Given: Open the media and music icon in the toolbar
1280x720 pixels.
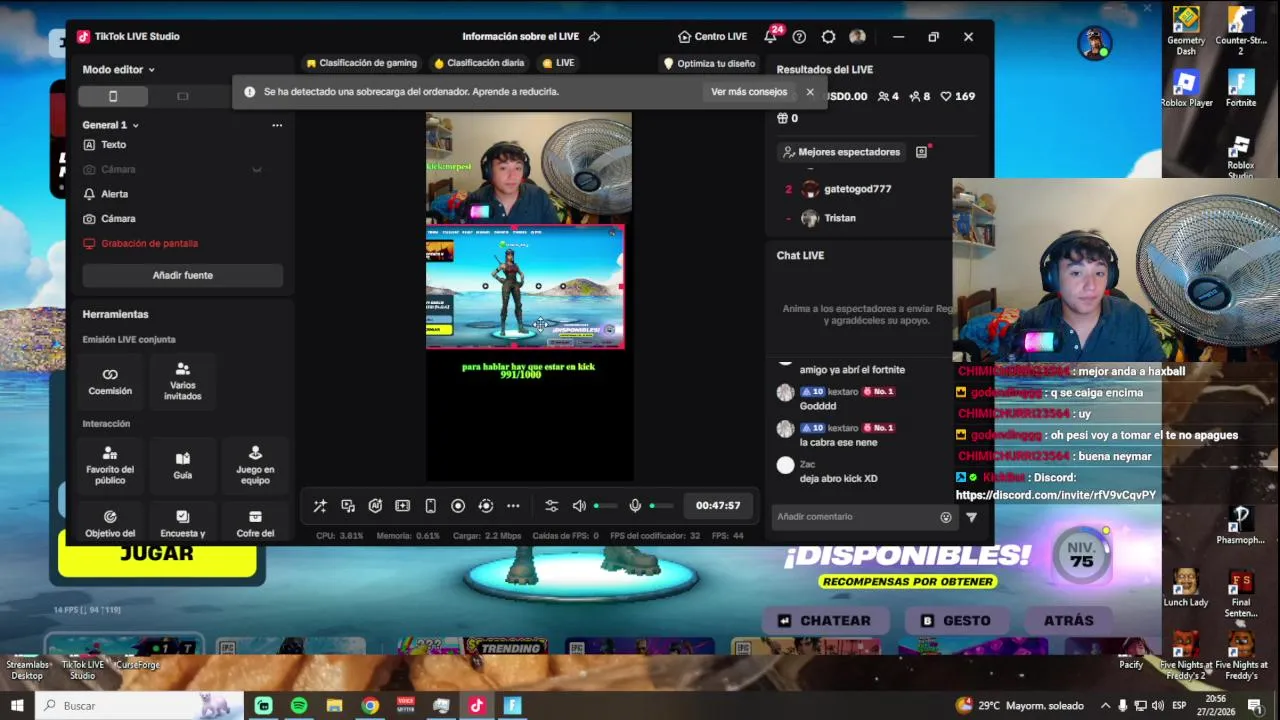Looking at the screenshot, I should pos(348,506).
